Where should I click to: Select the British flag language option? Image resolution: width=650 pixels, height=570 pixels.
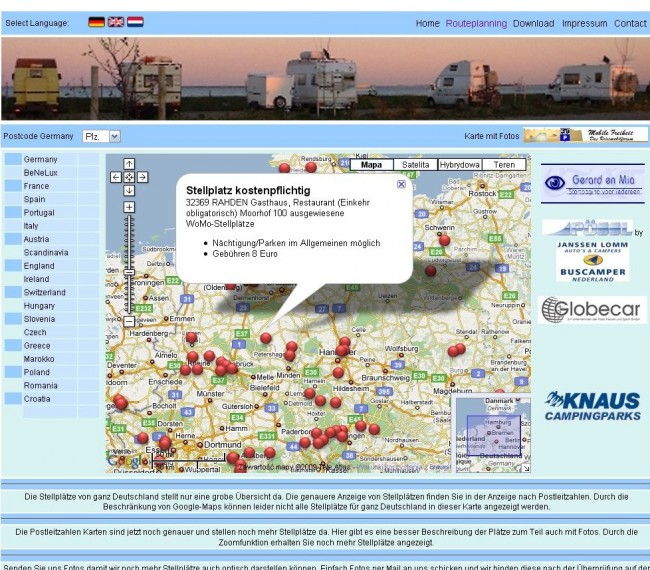[x=116, y=22]
